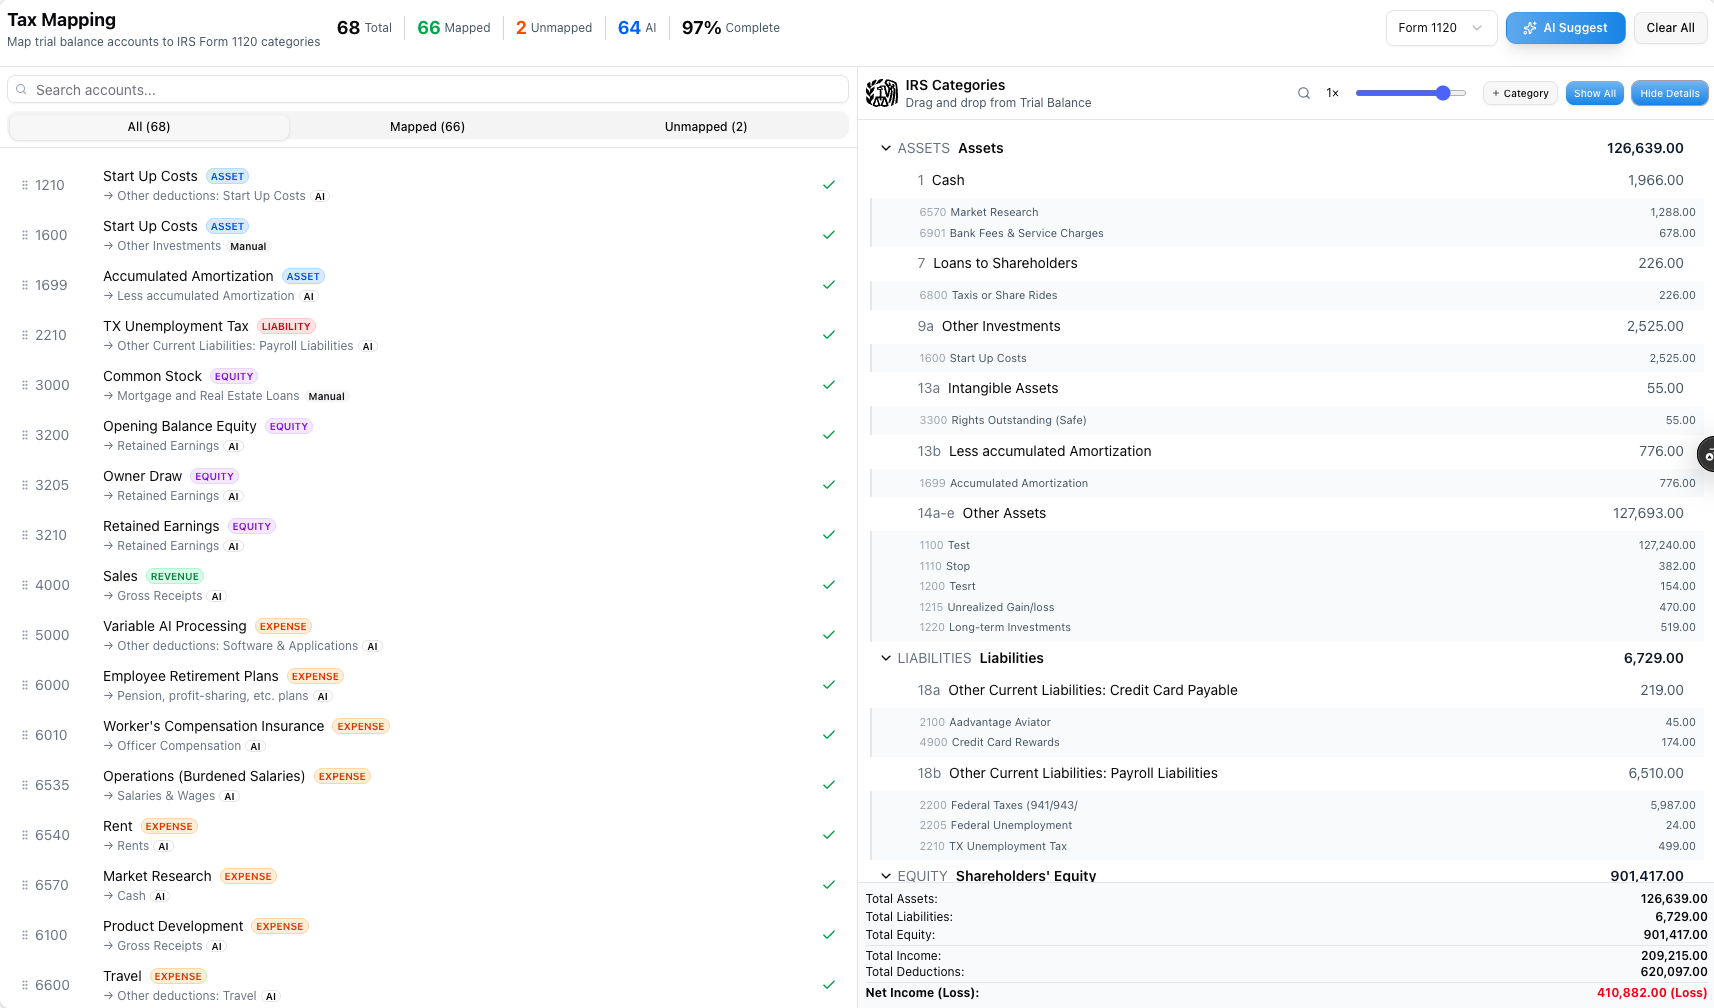Open the Form 1120 dropdown
This screenshot has width=1714, height=1008.
[1440, 27]
